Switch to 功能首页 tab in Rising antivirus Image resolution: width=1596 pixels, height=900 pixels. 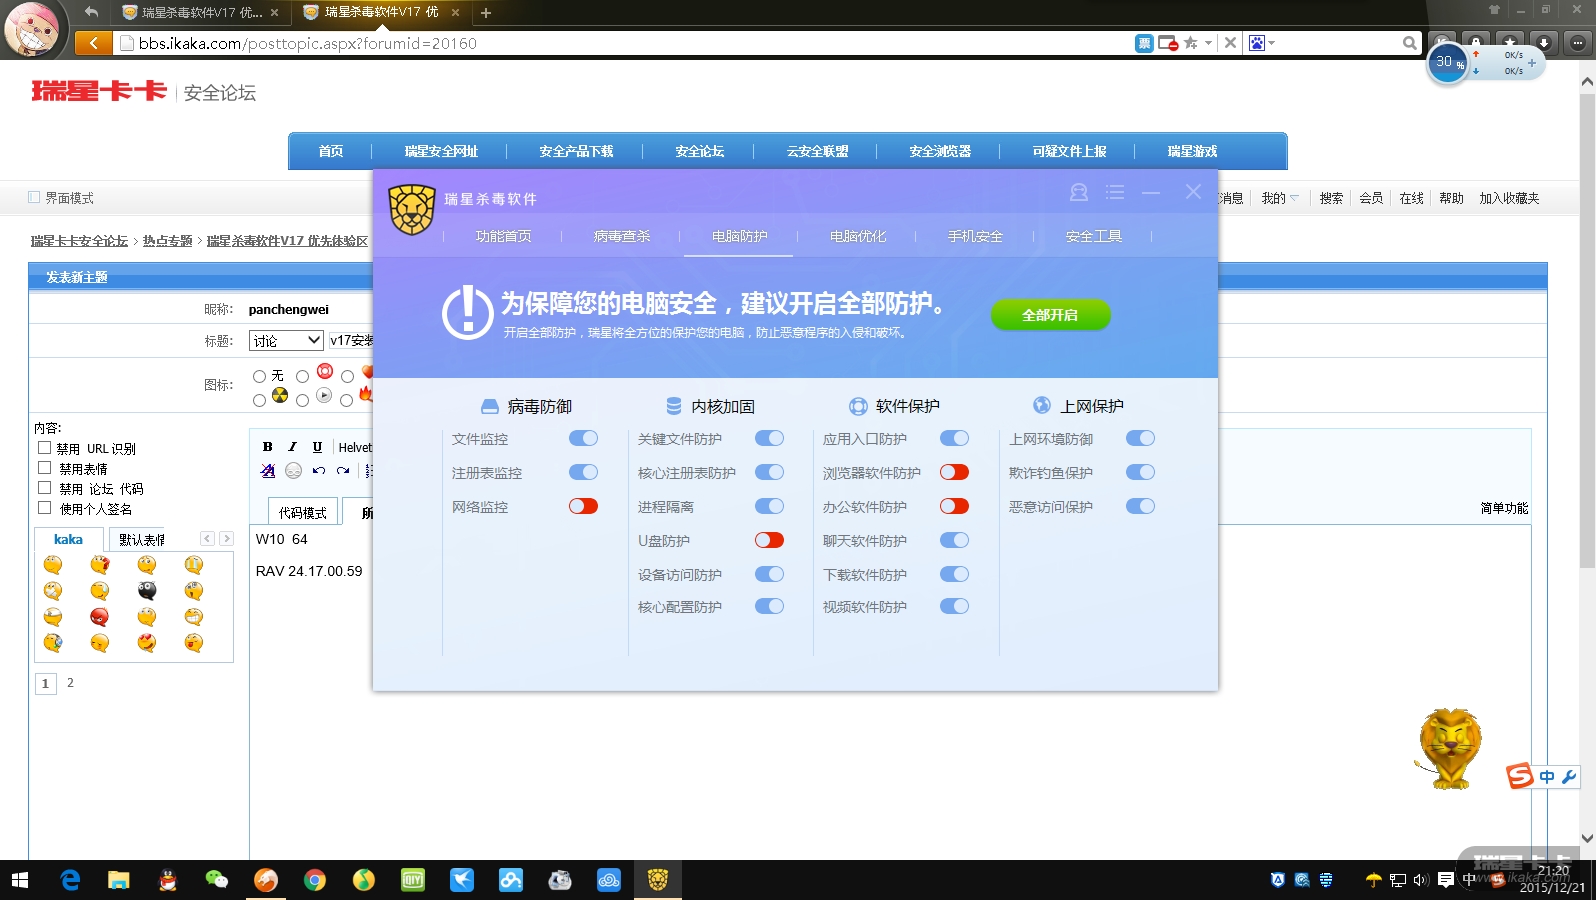tap(503, 236)
